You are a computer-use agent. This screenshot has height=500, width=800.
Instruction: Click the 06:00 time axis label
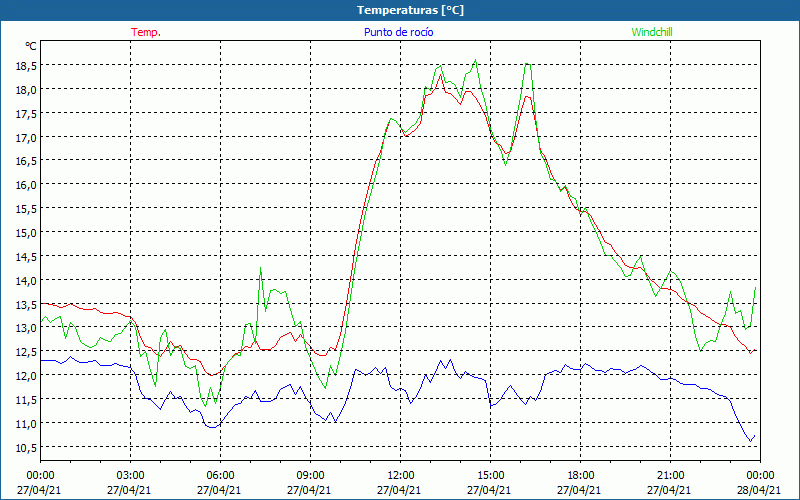(220, 475)
